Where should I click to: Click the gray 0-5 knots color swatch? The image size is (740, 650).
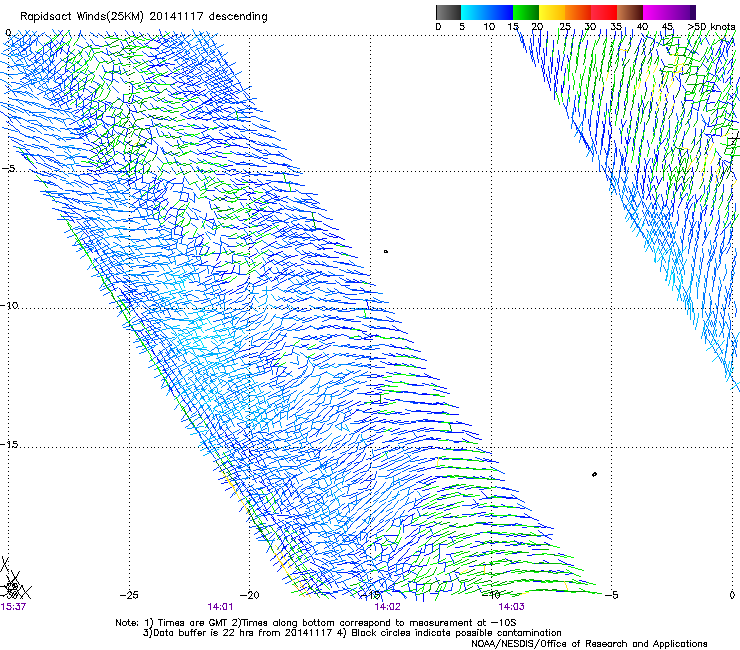(x=448, y=12)
